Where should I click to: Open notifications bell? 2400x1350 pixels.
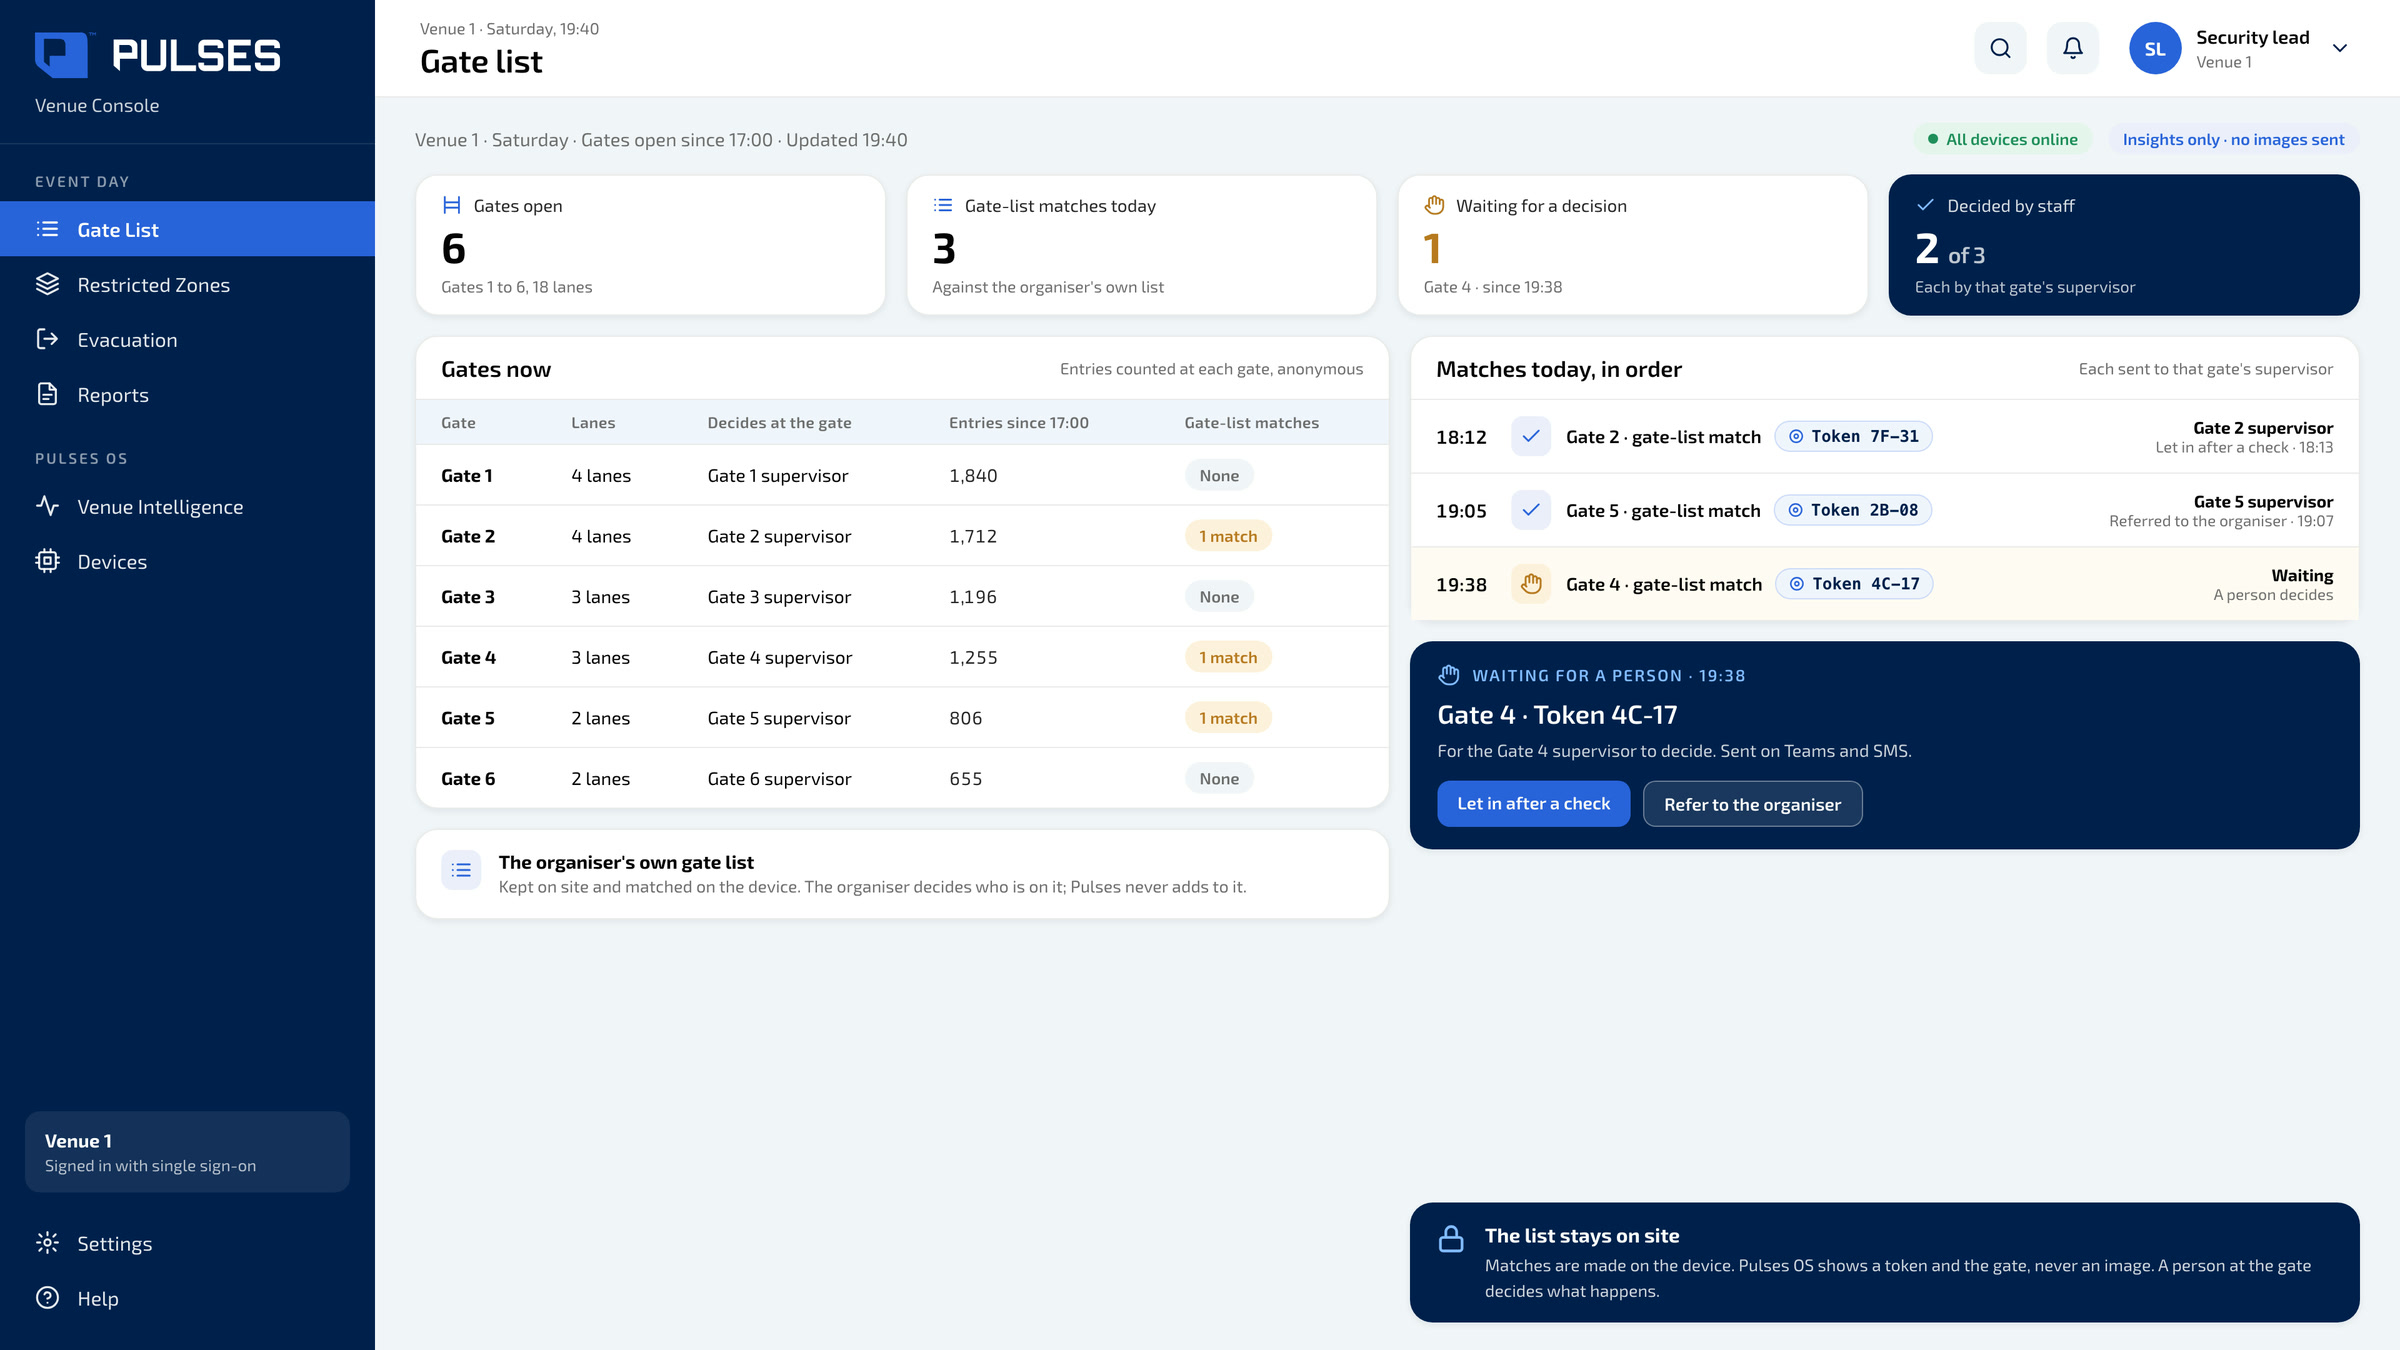[x=2072, y=48]
